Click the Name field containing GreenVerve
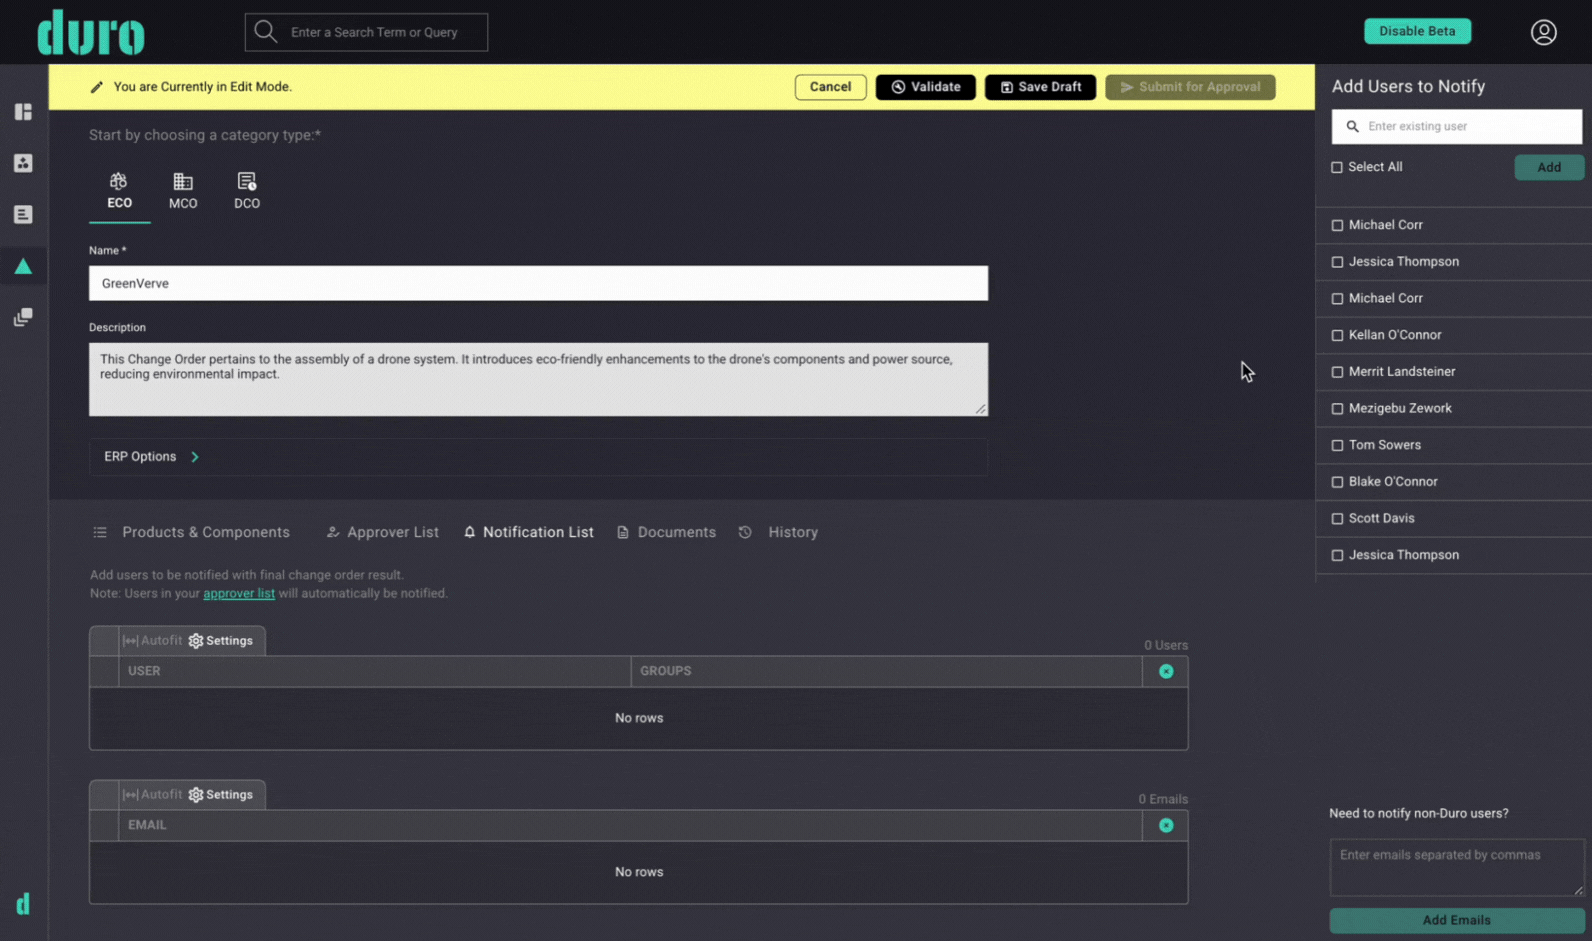The height and width of the screenshot is (941, 1592). 538,284
